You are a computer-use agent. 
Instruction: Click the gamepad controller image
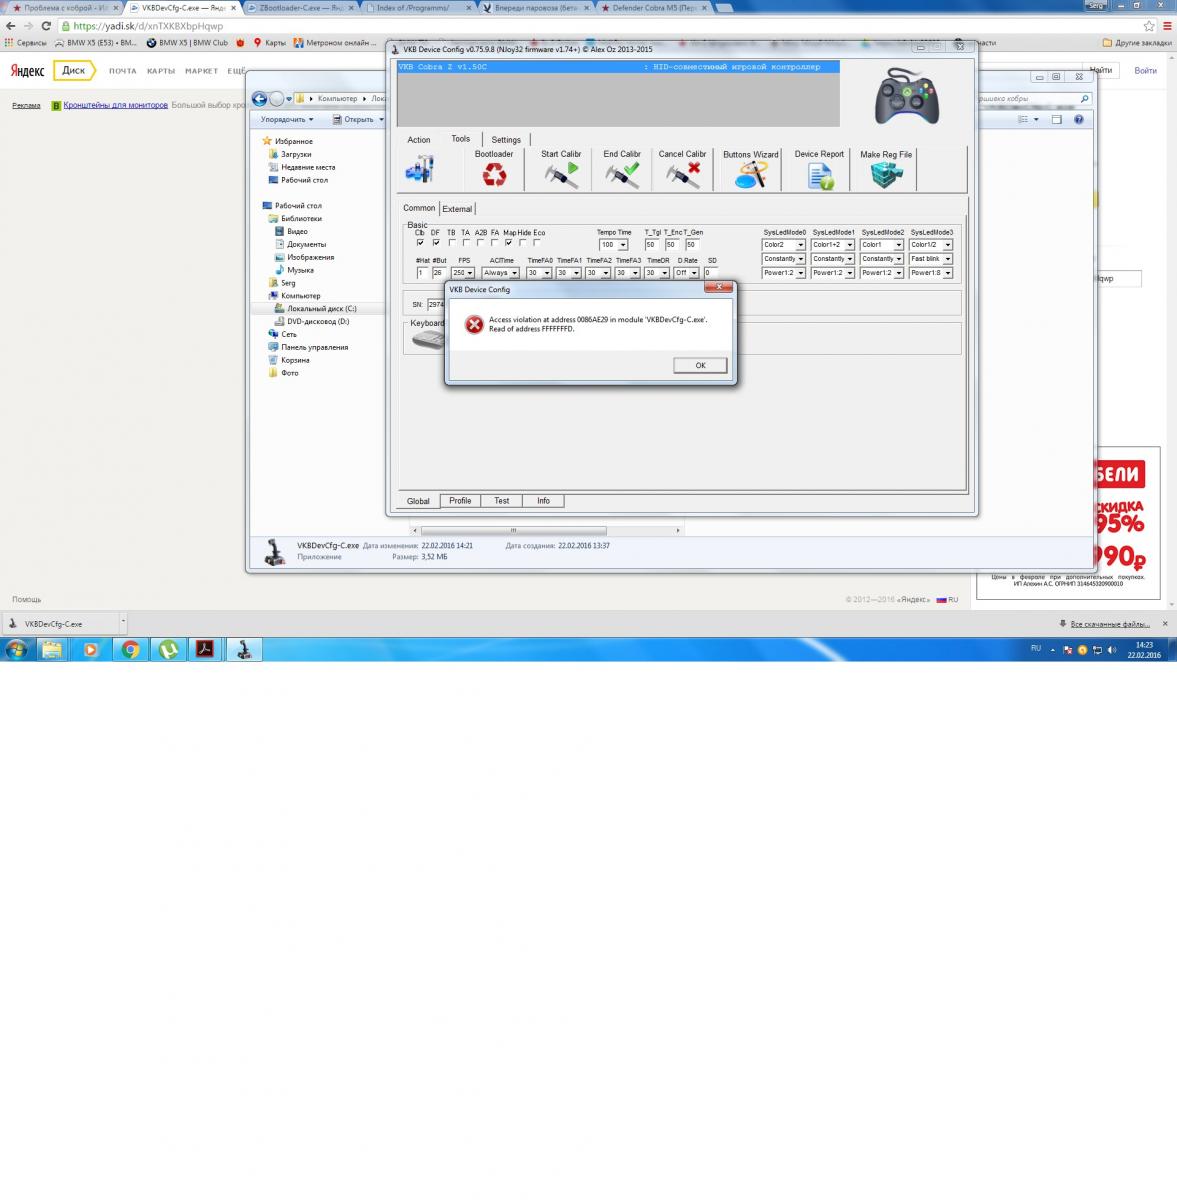click(907, 96)
